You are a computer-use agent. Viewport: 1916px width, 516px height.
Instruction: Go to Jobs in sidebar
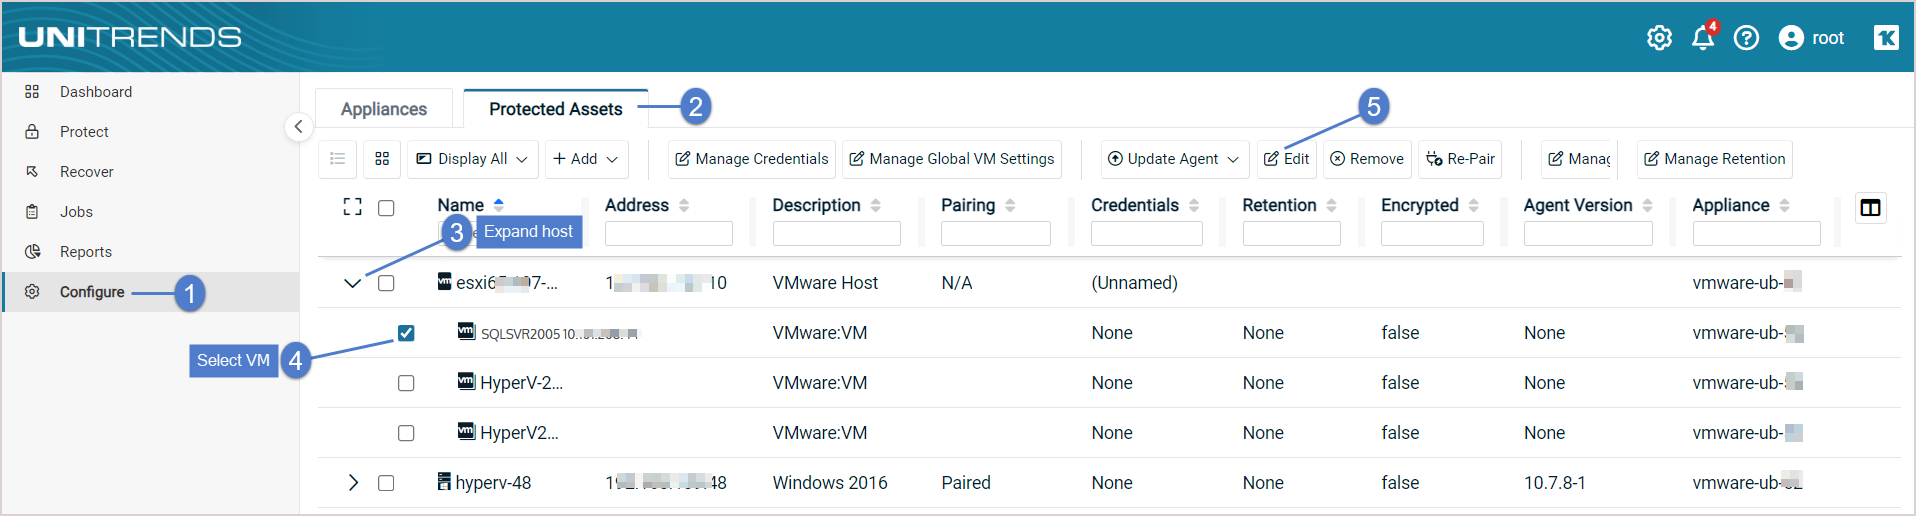click(76, 212)
